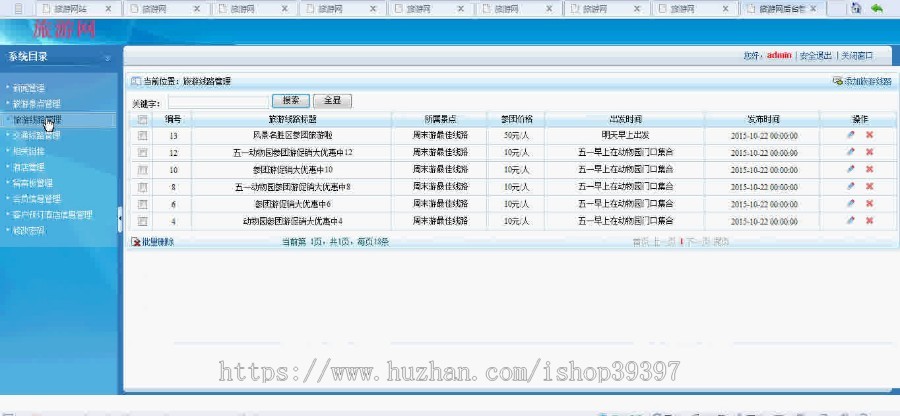Image resolution: width=900 pixels, height=416 pixels.
Task: Click the 参团价格 column header
Action: tap(517, 119)
